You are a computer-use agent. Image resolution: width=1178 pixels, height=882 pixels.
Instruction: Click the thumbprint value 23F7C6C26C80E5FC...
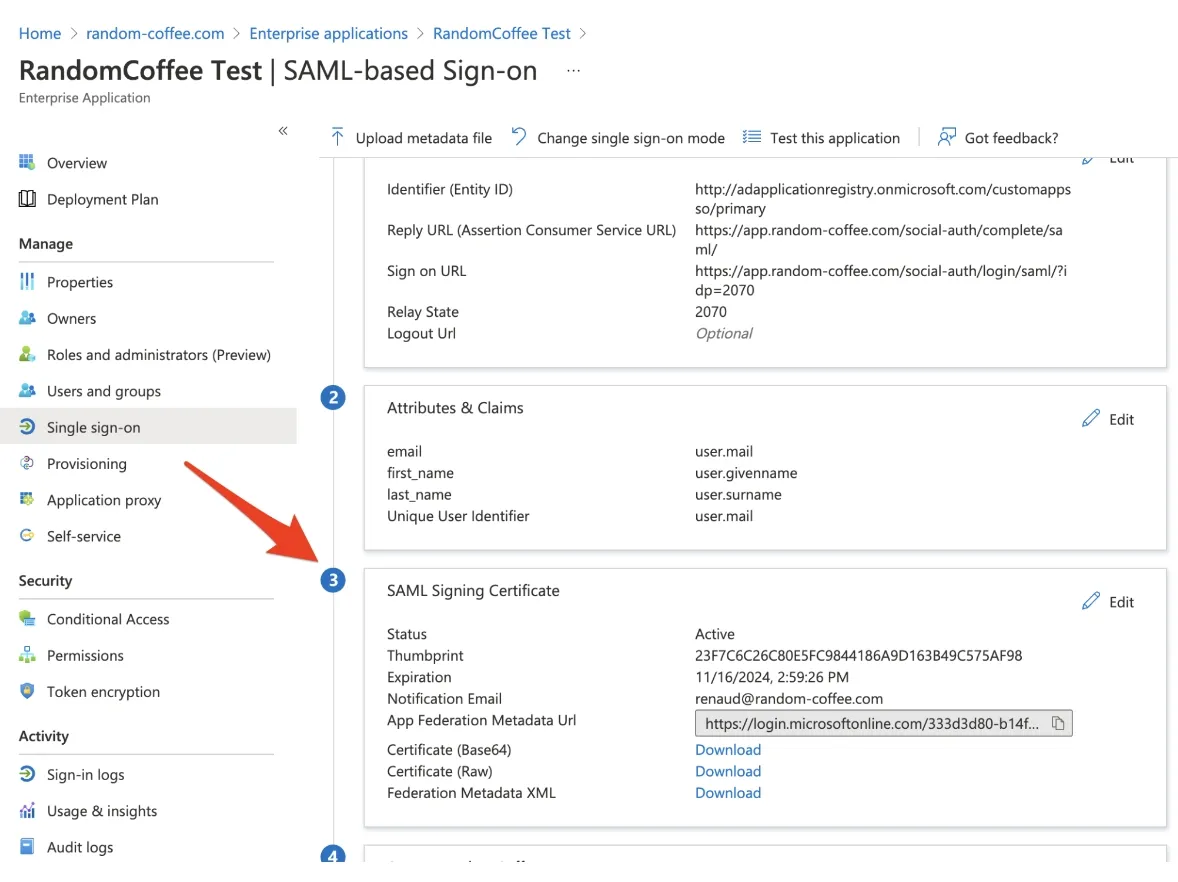[859, 656]
